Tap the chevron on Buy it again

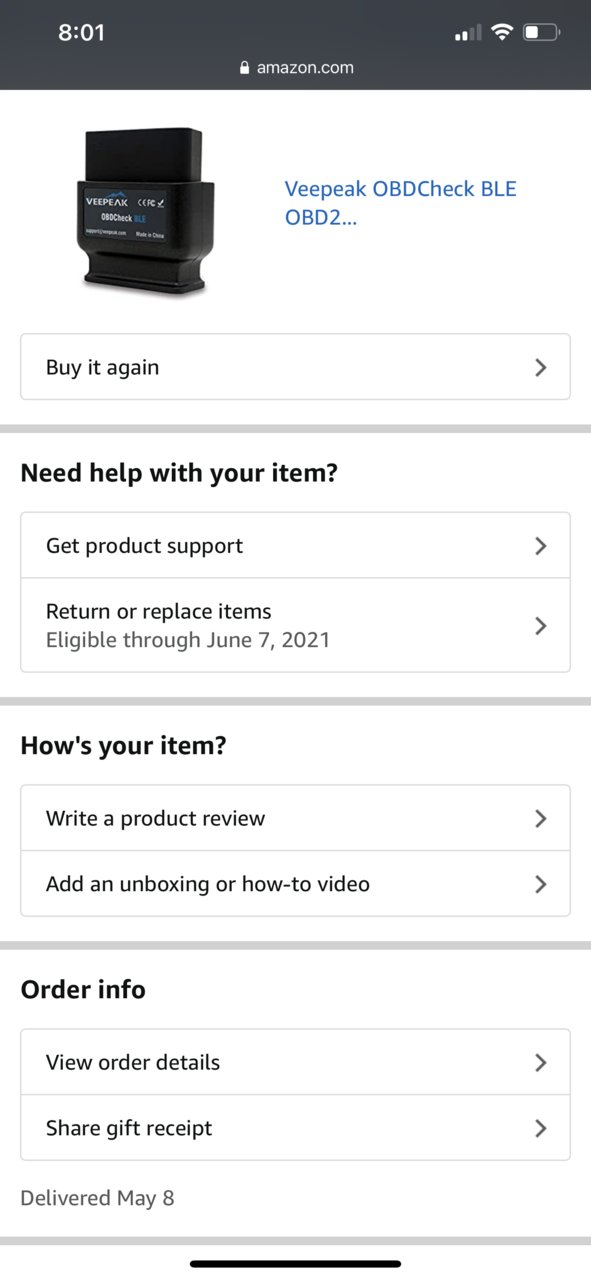[x=540, y=367]
